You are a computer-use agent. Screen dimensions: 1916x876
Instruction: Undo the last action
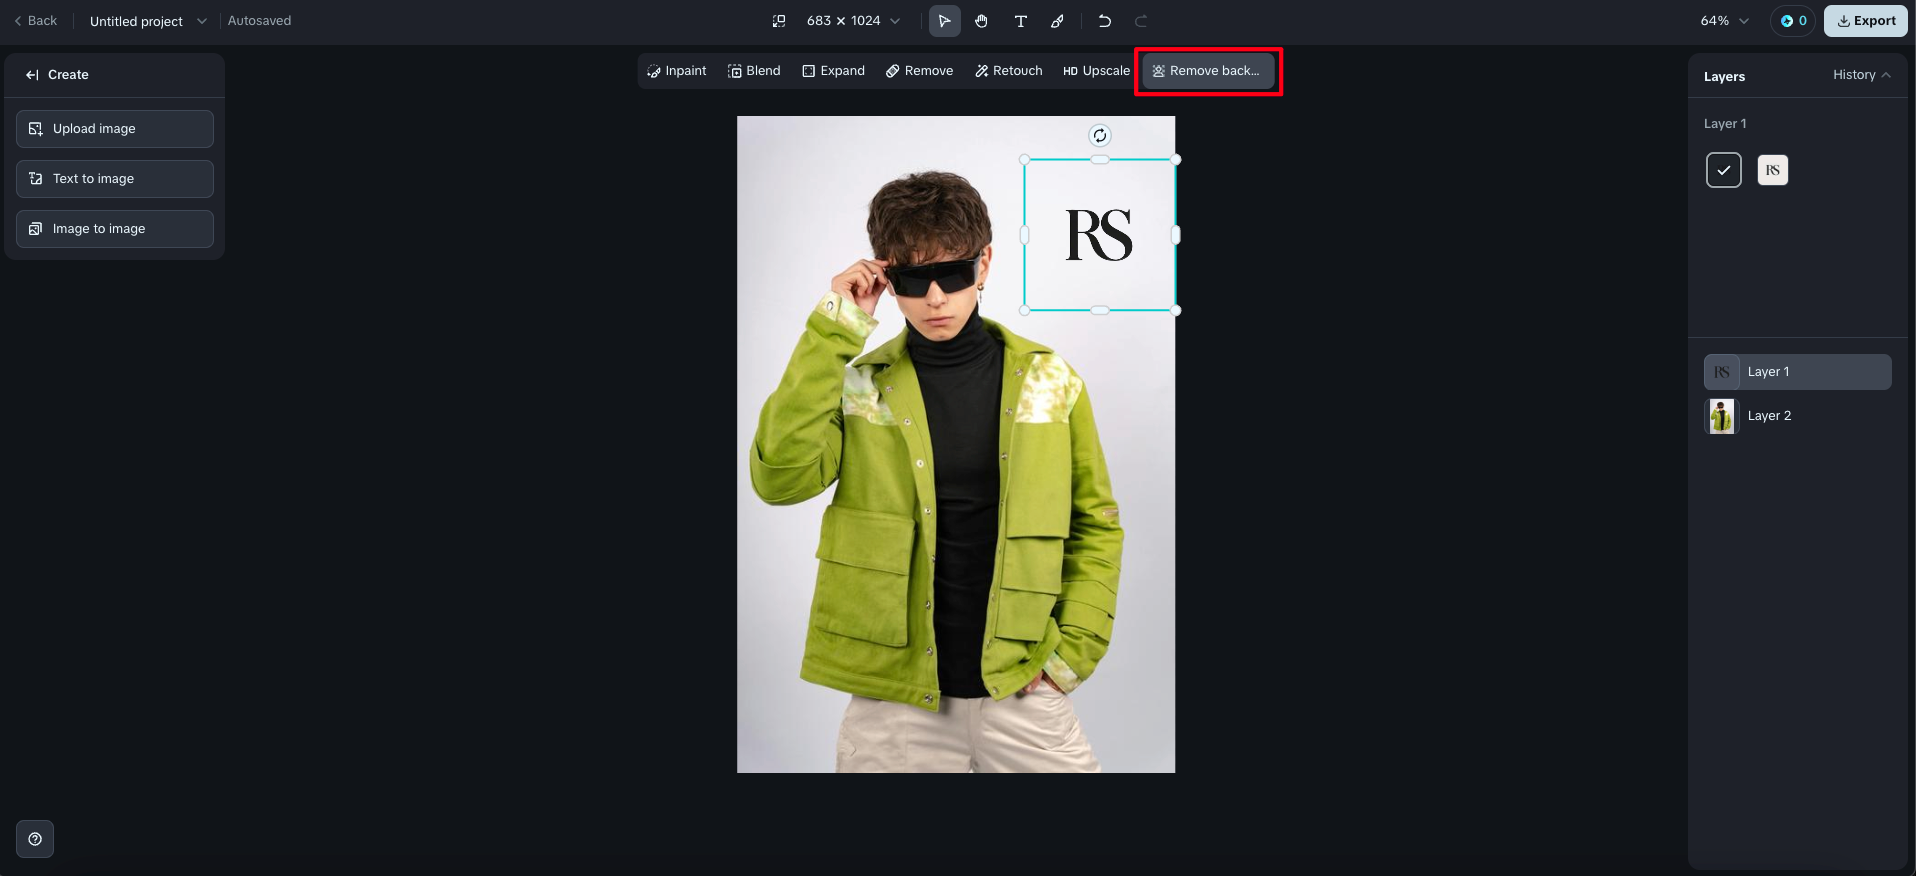pos(1104,21)
